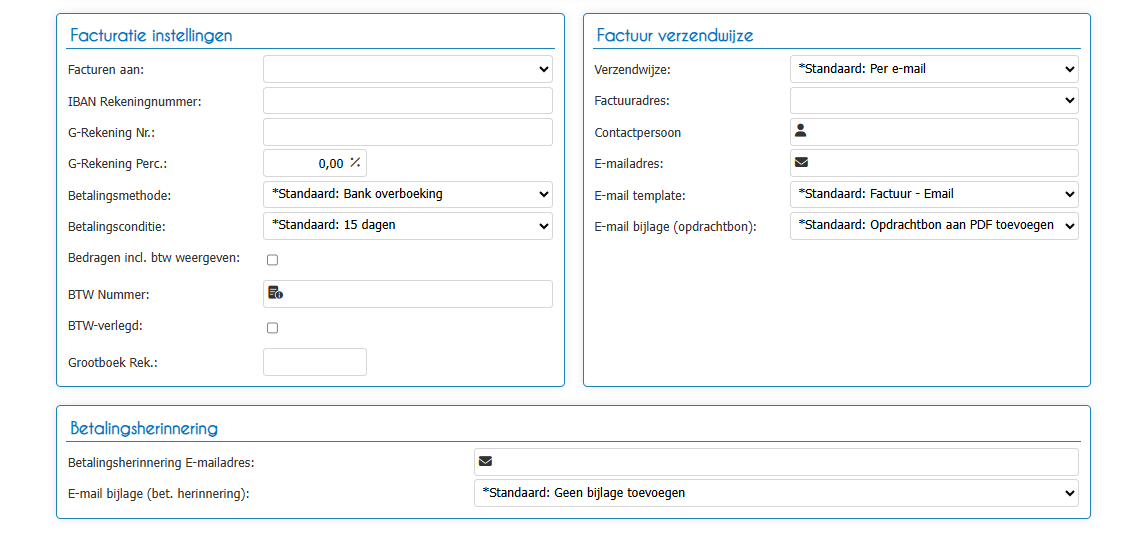
Task: Click the BTW Nummer info document icon
Action: 275,292
